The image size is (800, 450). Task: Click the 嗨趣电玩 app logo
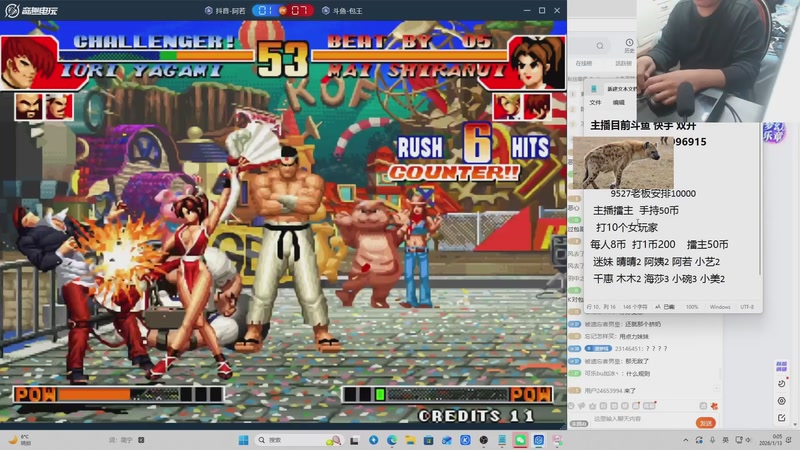pyautogui.click(x=31, y=10)
